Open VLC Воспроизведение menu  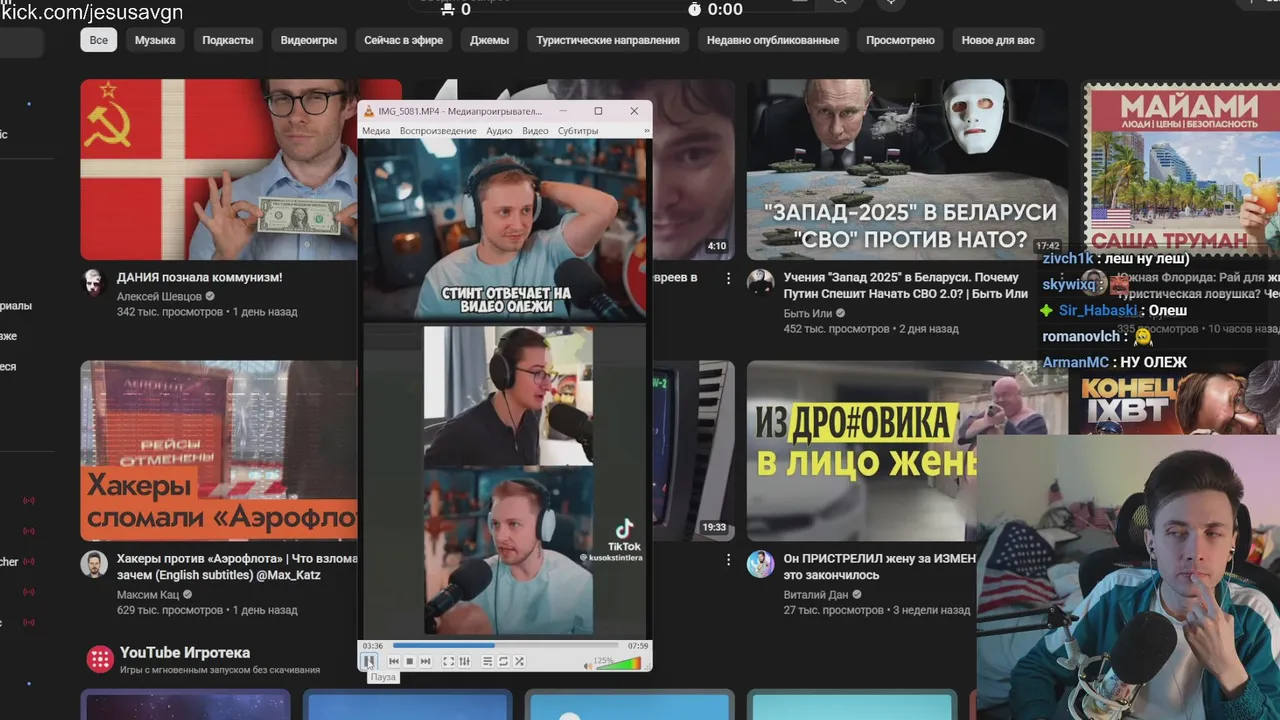coord(438,131)
